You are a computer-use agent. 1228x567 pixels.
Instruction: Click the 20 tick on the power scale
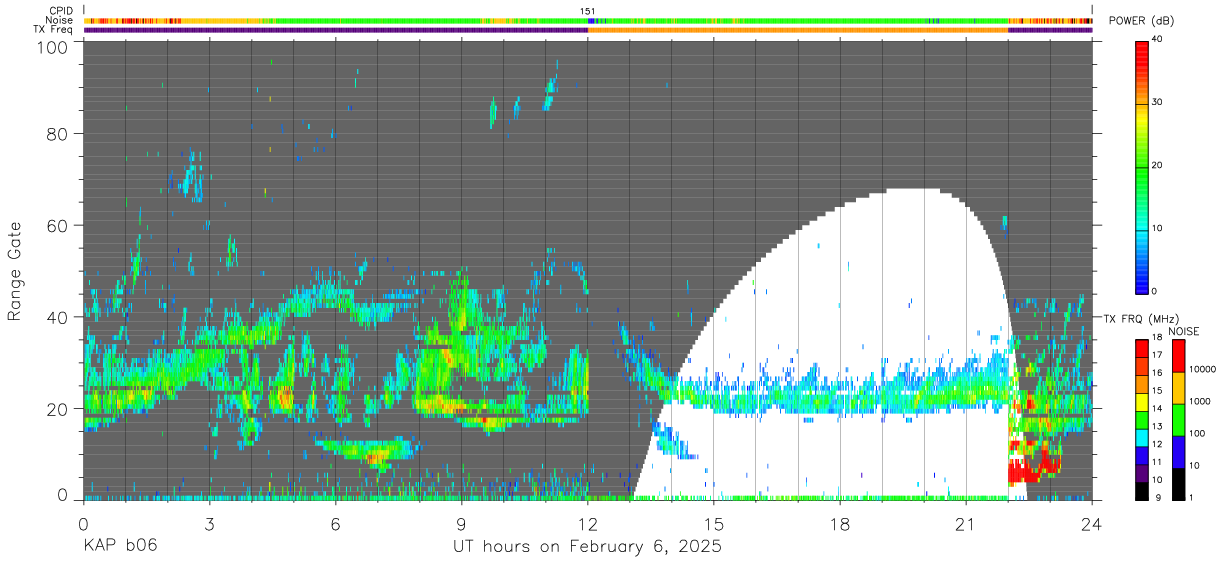pos(1158,166)
